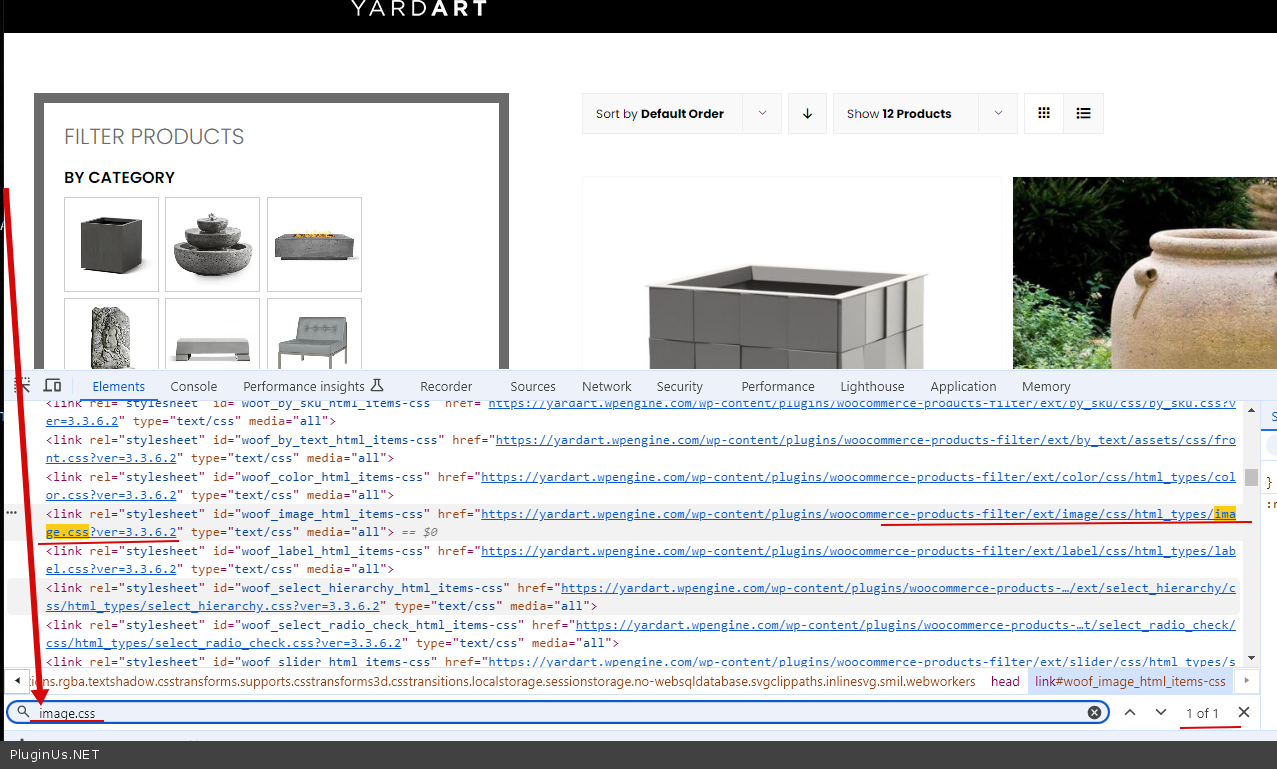This screenshot has height=769, width=1277.
Task: Switch to list view layout
Action: click(x=1083, y=114)
